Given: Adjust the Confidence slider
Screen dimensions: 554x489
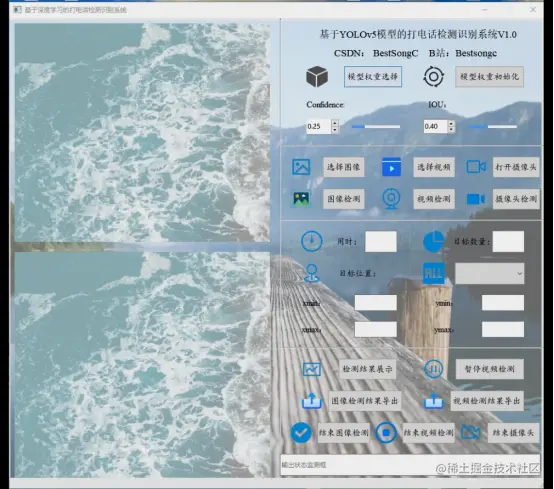Looking at the screenshot, I should coord(376,126).
